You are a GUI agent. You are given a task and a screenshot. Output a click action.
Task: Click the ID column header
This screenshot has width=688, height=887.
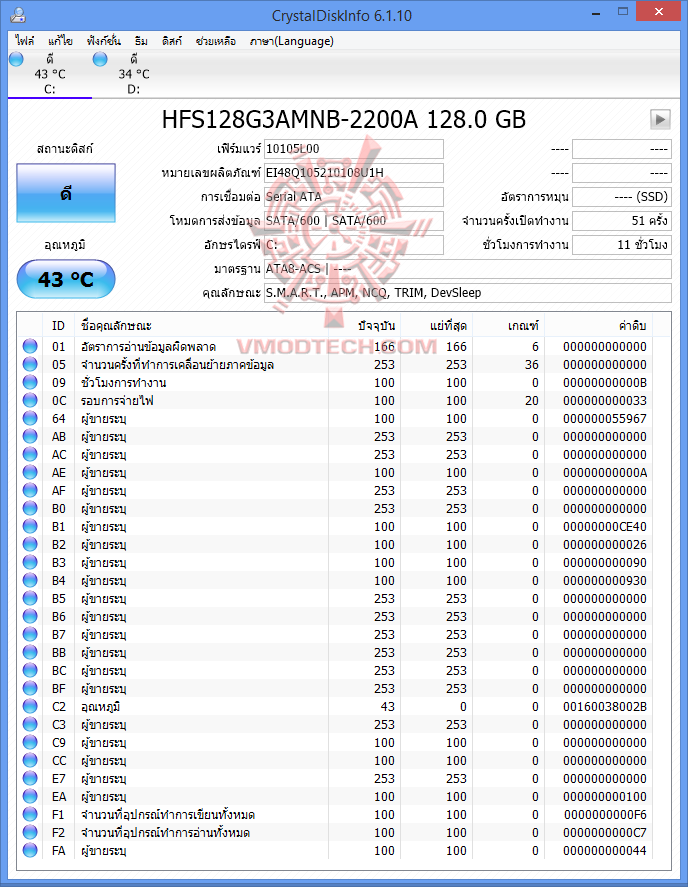[x=59, y=326]
